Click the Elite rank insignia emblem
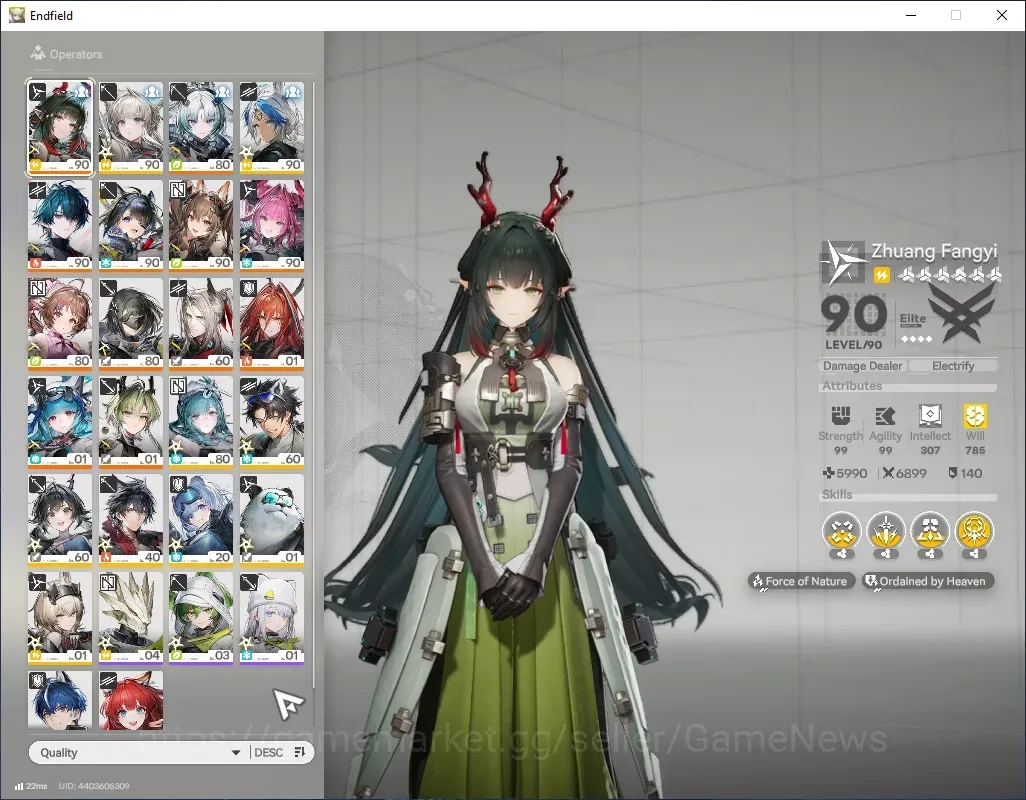Screen dimensions: 1026x800 (961, 316)
